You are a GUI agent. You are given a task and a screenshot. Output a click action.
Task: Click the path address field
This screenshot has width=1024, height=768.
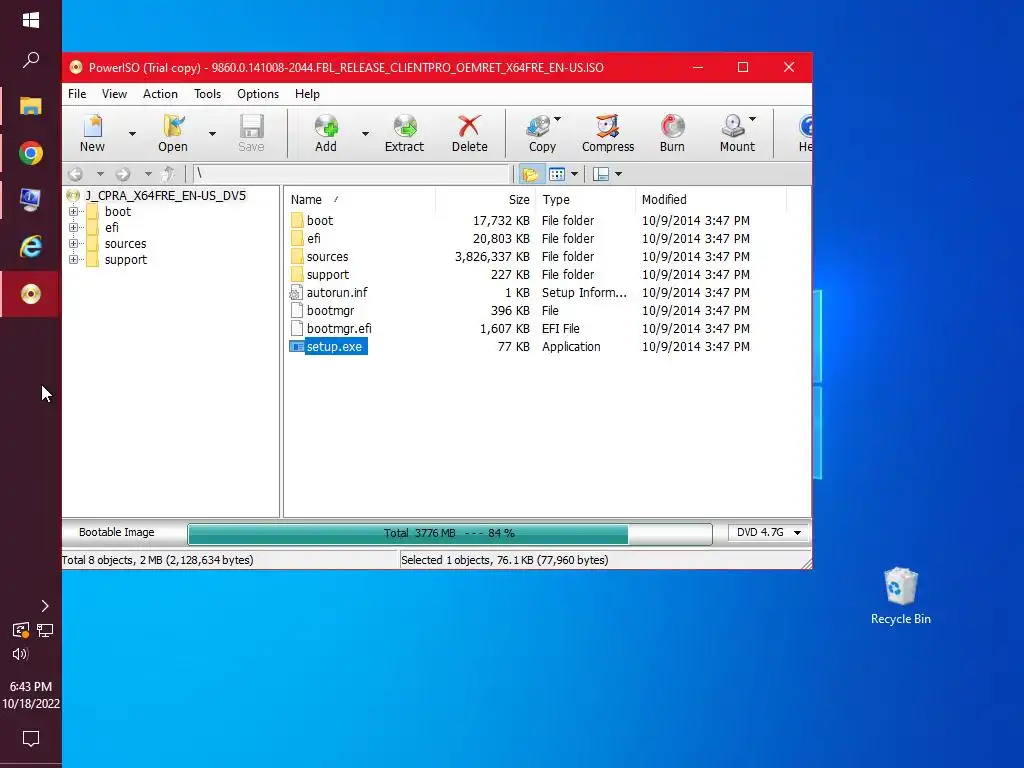click(x=351, y=174)
